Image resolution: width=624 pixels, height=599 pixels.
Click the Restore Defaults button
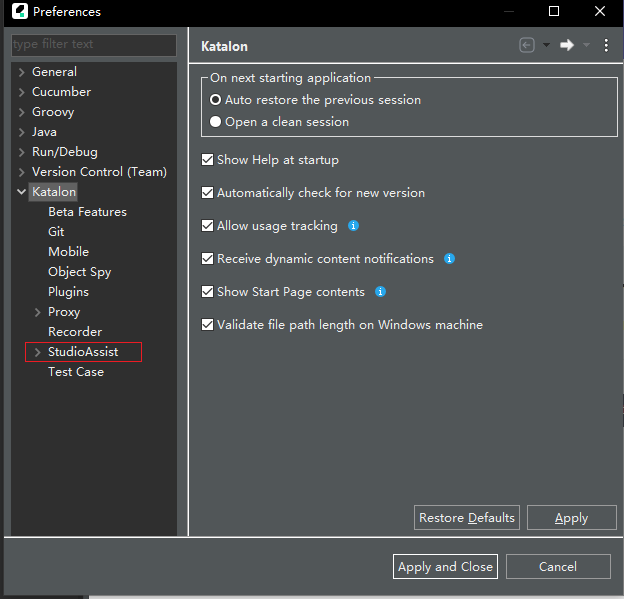(467, 517)
